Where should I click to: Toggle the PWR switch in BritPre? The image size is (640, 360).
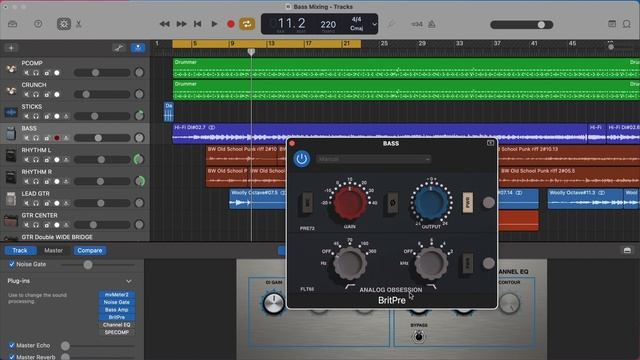[x=468, y=202]
